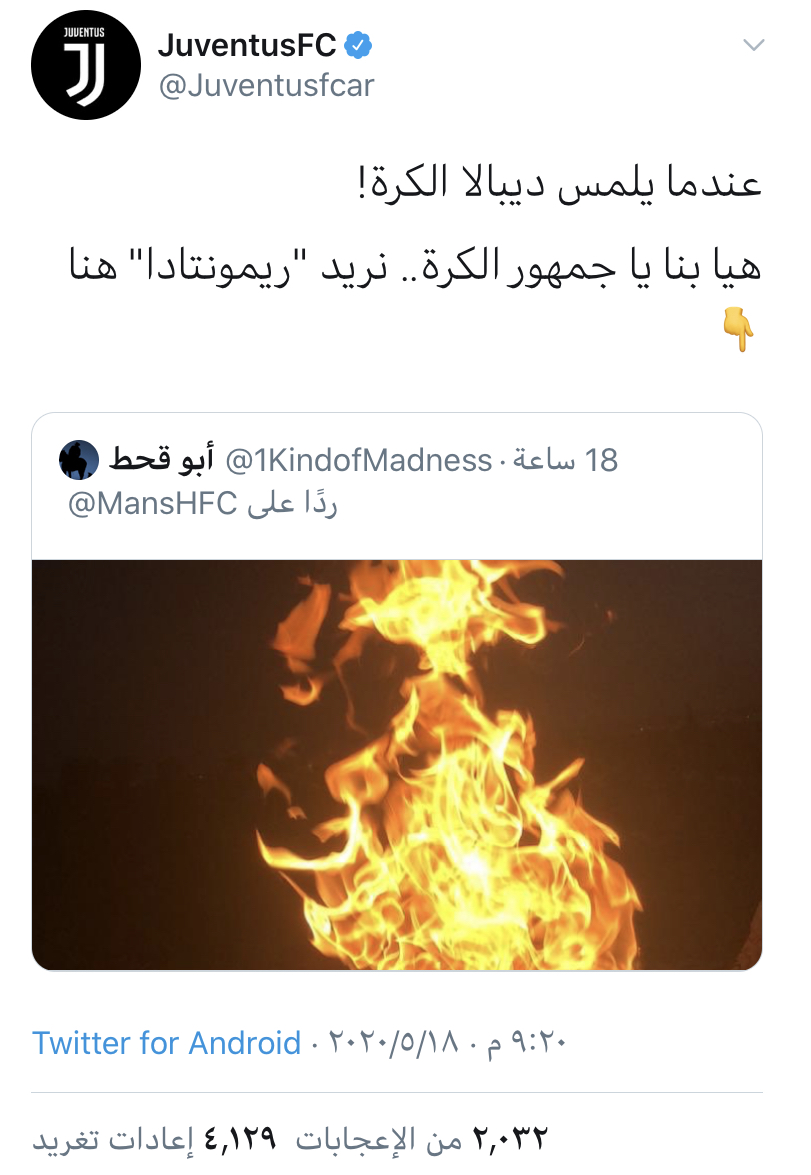Click the pointing down hand emoji
This screenshot has height=1175, width=811.
pos(738,329)
